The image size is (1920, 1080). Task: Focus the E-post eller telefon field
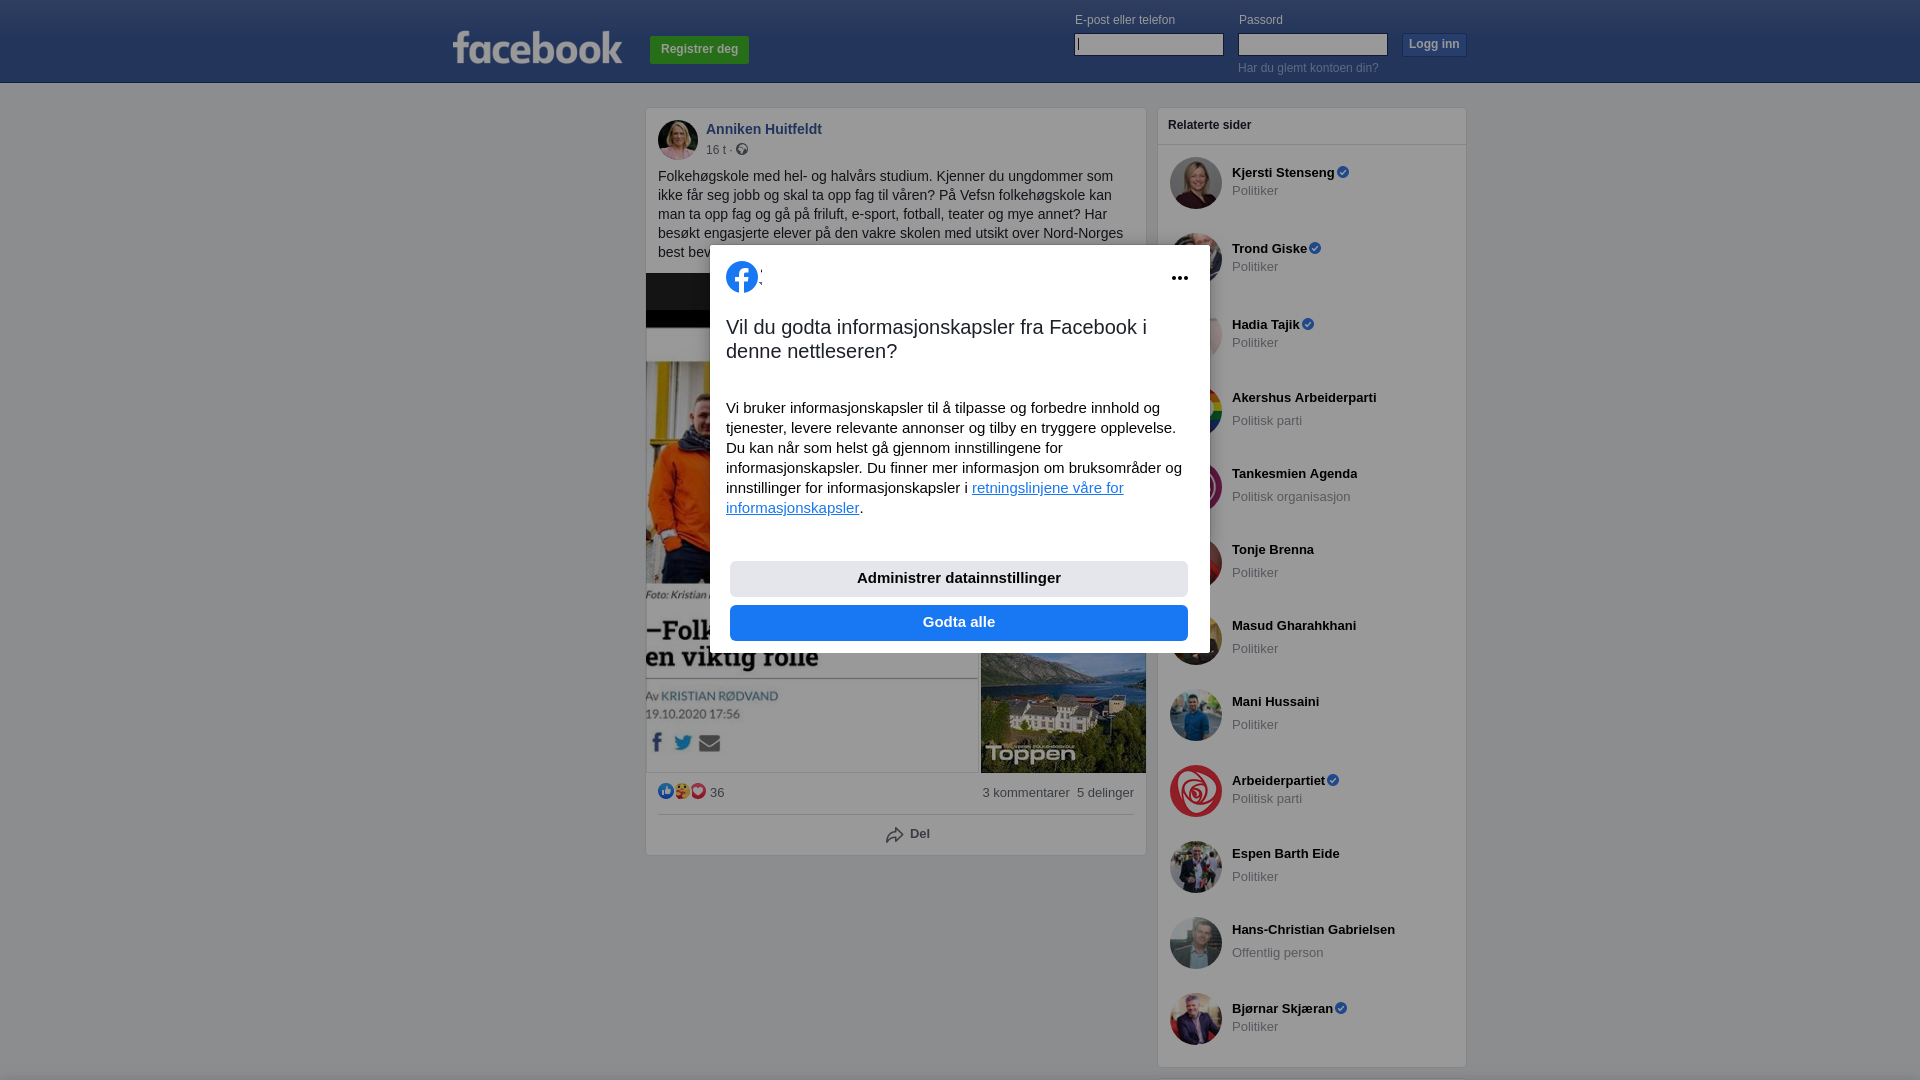pyautogui.click(x=1149, y=44)
